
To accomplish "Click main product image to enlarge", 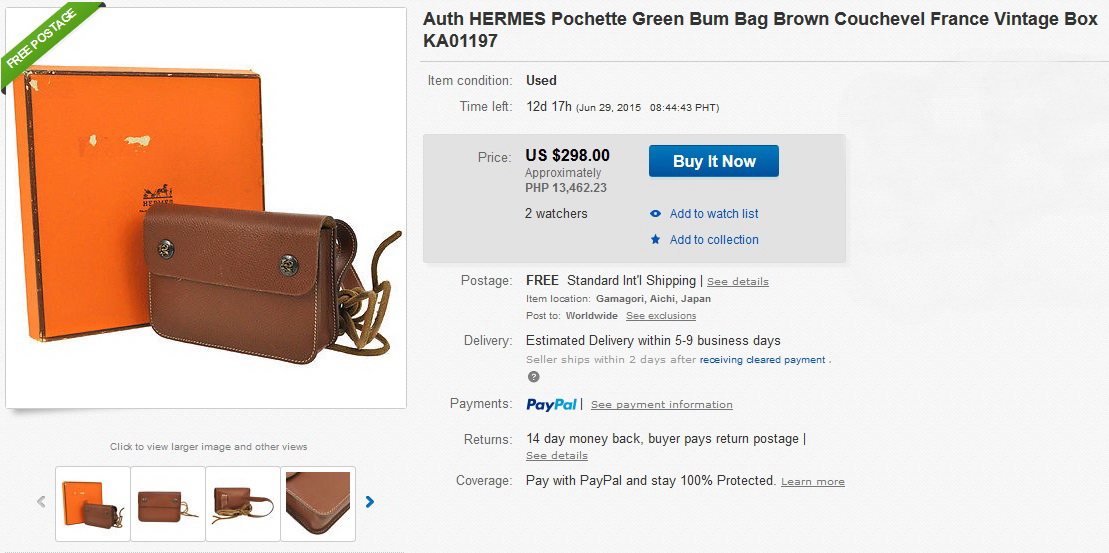I will 206,208.
